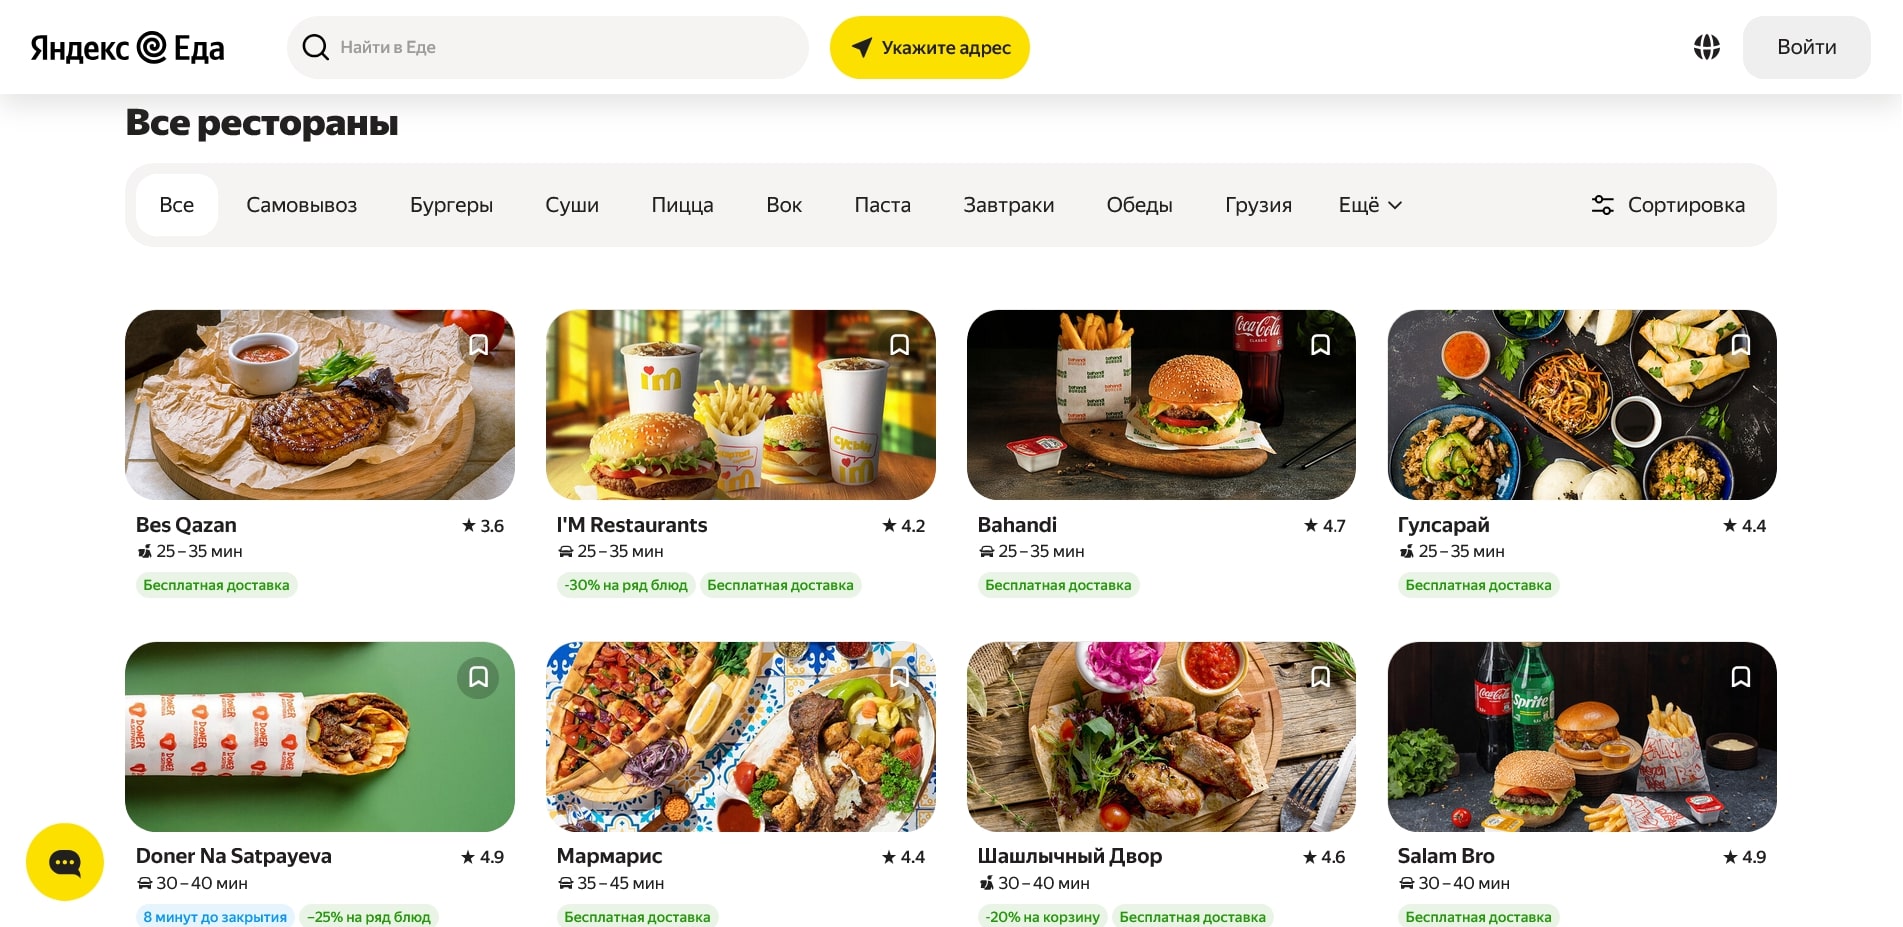Viewport: 1903px width, 927px height.
Task: Open the Сортировка sorting options
Action: 1668,205
